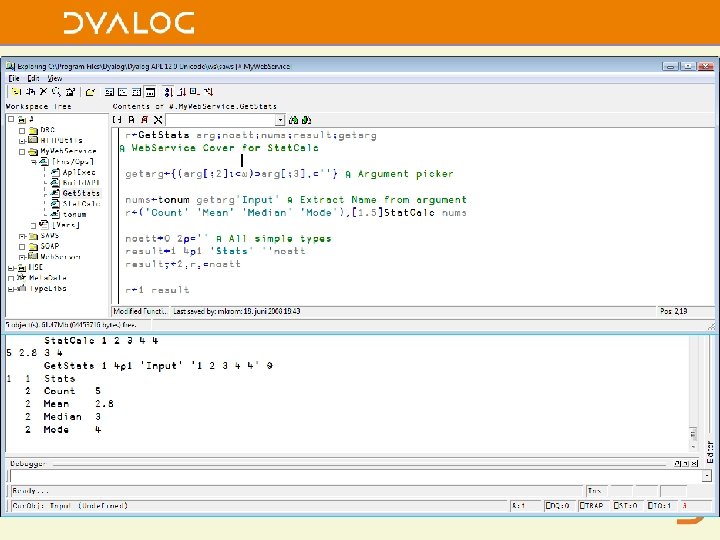
Task: Collapse the [Fns/Ops] tree node
Action: pos(33,162)
